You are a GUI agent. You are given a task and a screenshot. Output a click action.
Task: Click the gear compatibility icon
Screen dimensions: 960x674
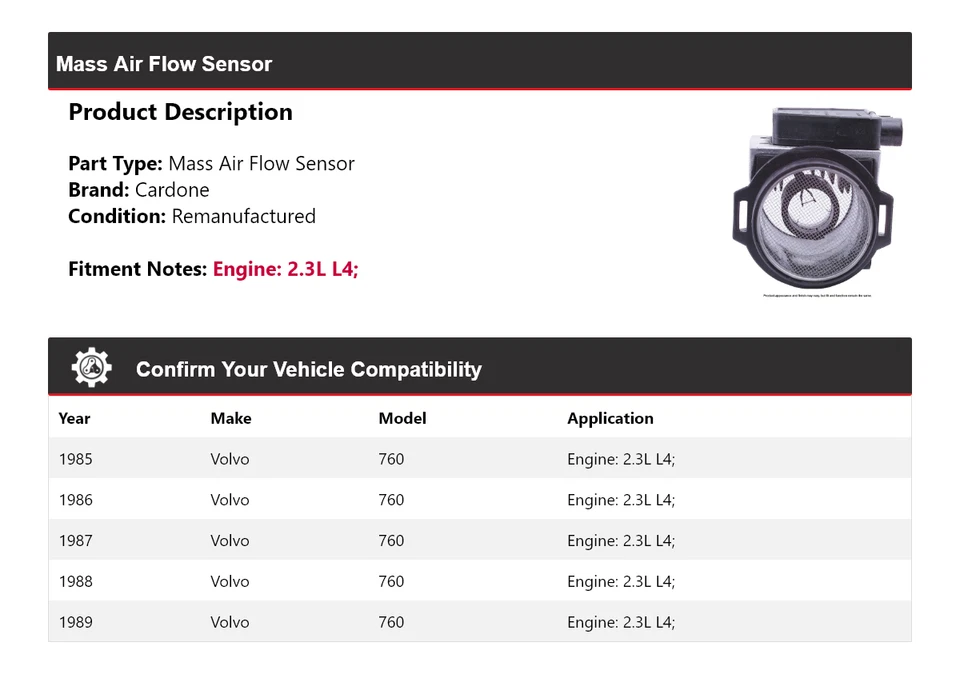[x=91, y=367]
